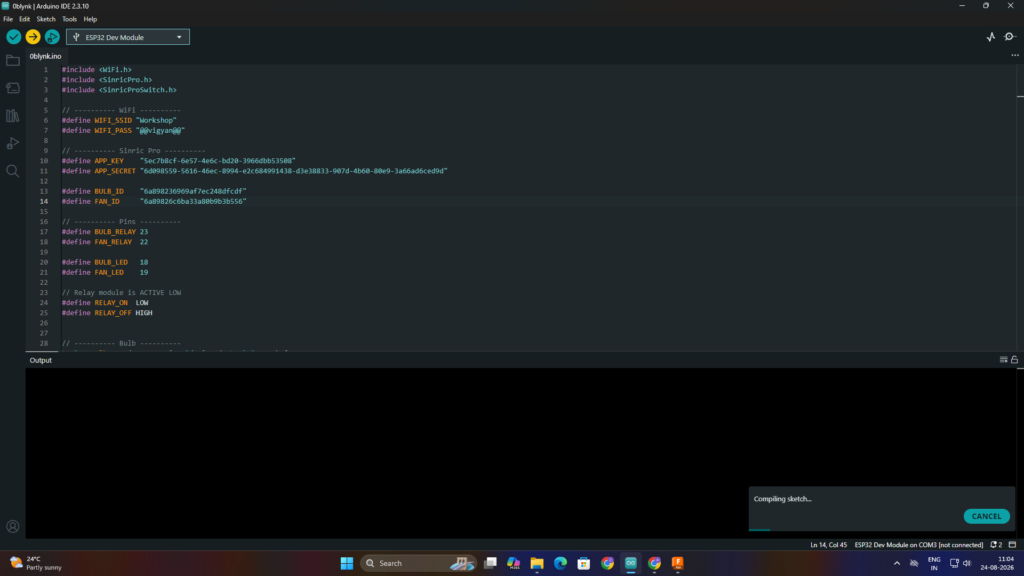The width and height of the screenshot is (1024, 576).
Task: Show hidden system tray icons
Action: coord(897,563)
